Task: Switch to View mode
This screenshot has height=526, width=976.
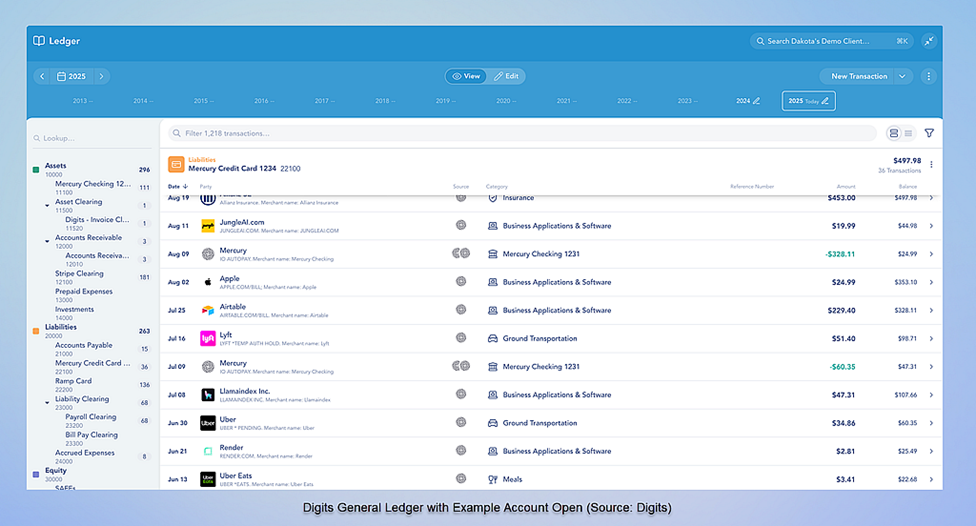Action: click(466, 76)
